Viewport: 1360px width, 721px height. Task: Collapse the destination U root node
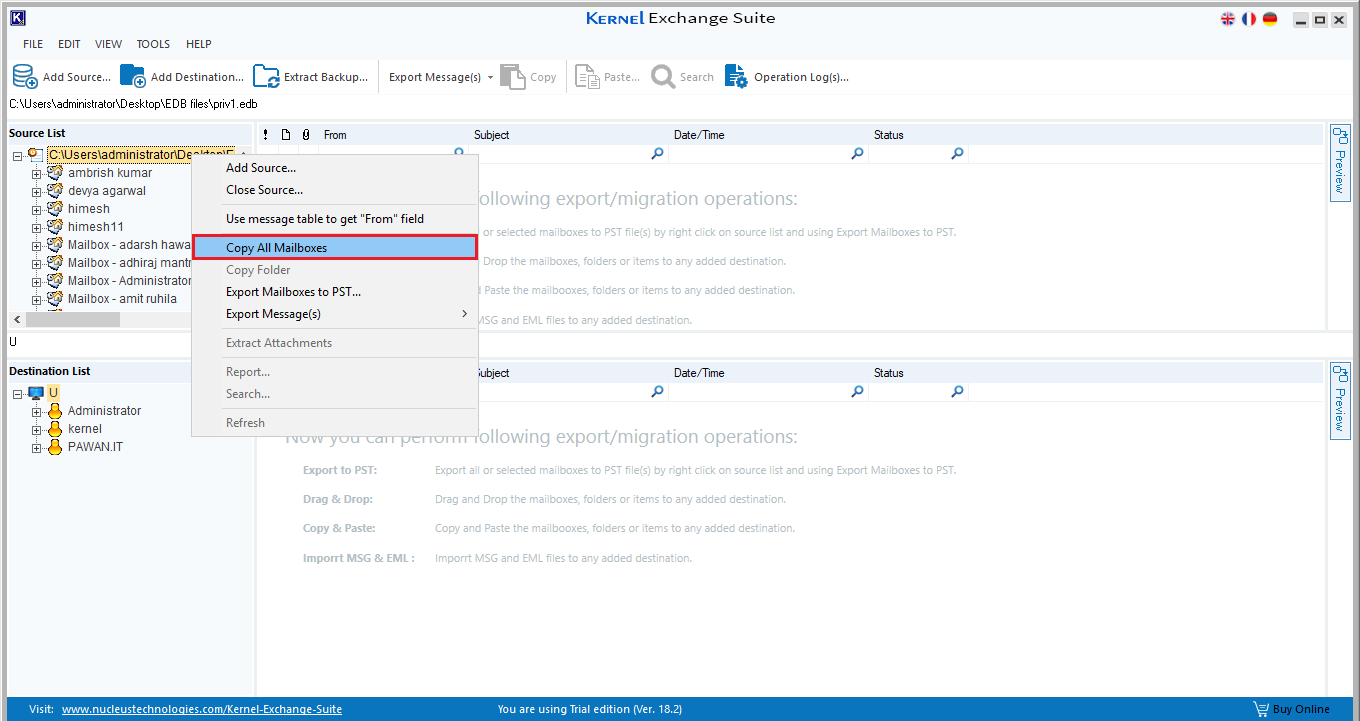[x=18, y=393]
